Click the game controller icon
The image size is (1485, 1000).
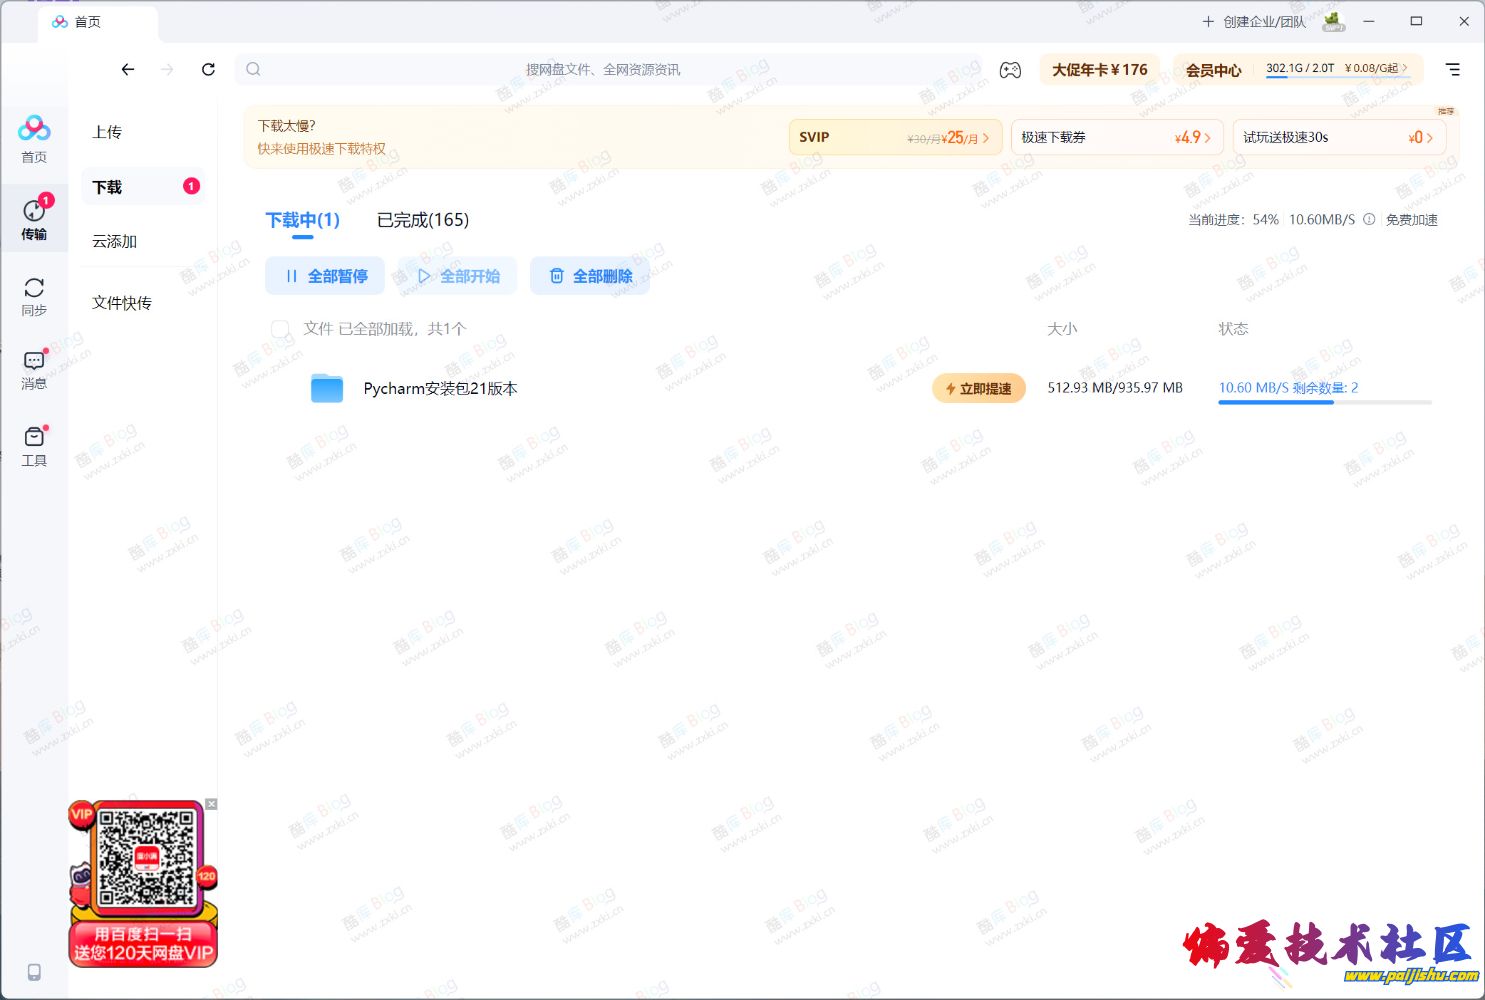[x=1010, y=70]
